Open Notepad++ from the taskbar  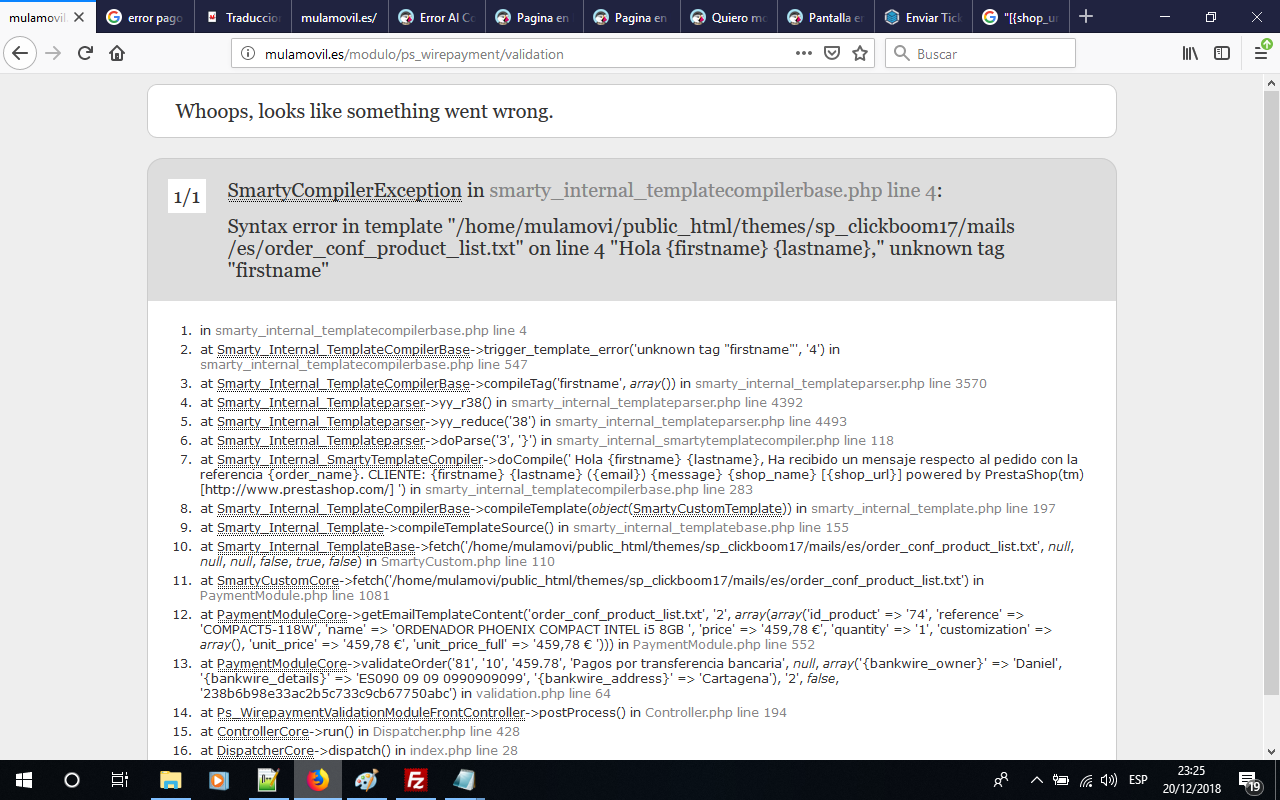tap(268, 780)
